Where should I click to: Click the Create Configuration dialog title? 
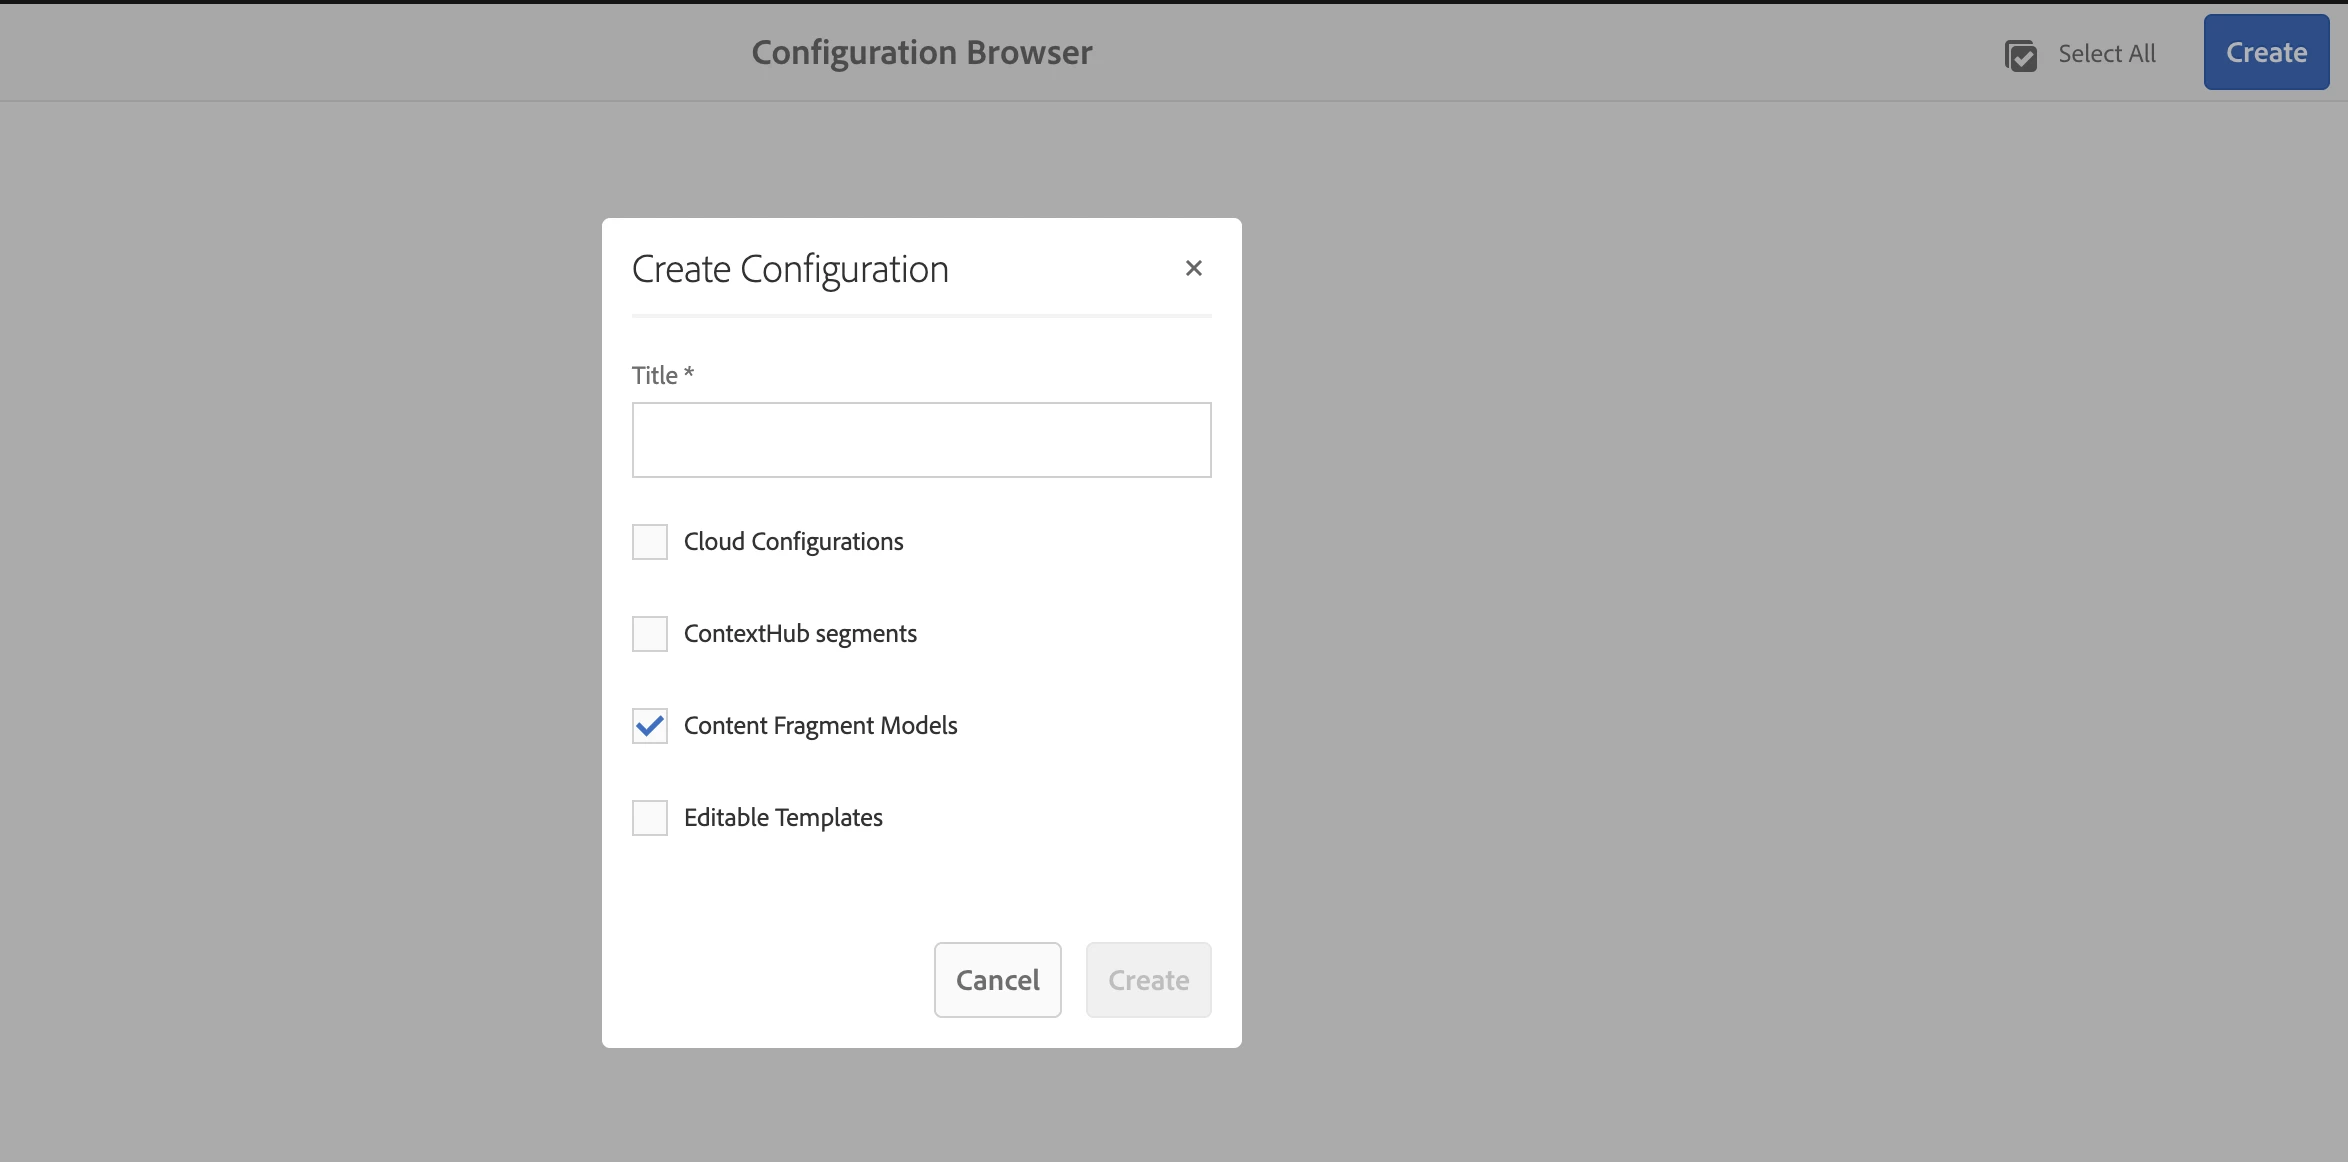coord(790,269)
